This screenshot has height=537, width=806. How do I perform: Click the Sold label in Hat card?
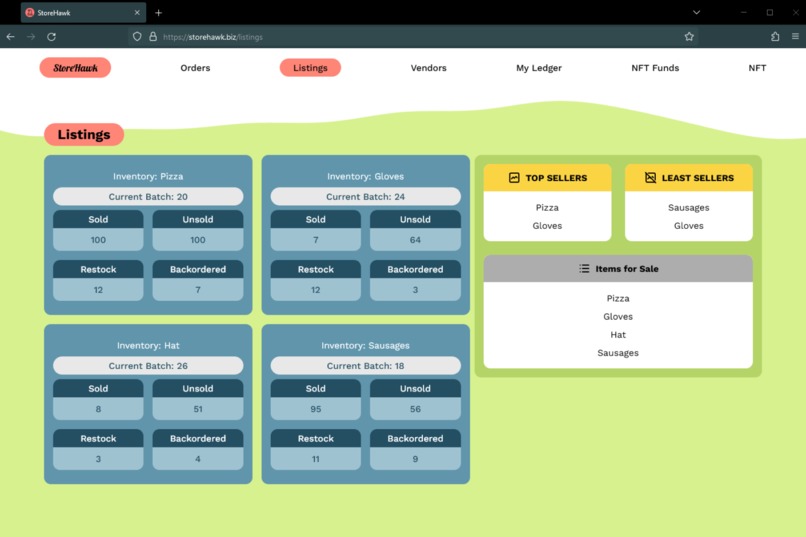[98, 388]
